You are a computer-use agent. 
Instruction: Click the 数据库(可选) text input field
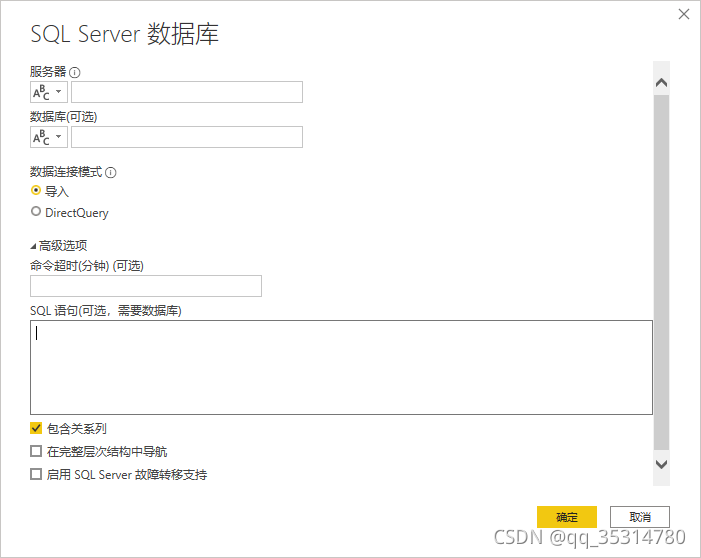187,137
